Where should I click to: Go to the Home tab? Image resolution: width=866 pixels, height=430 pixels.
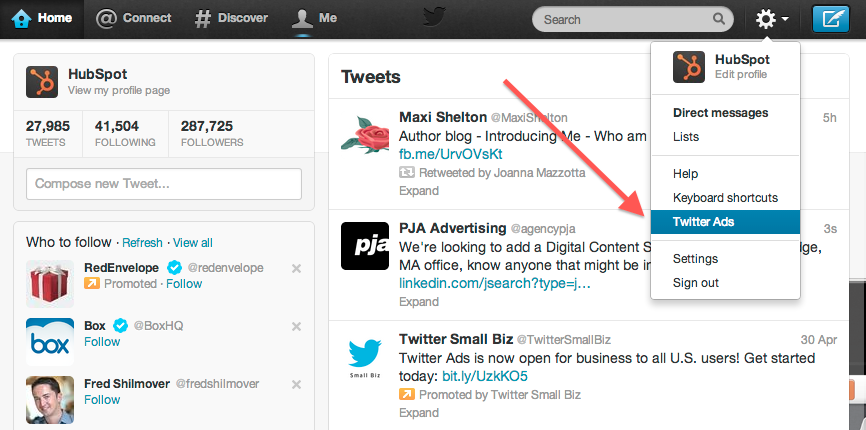42,18
